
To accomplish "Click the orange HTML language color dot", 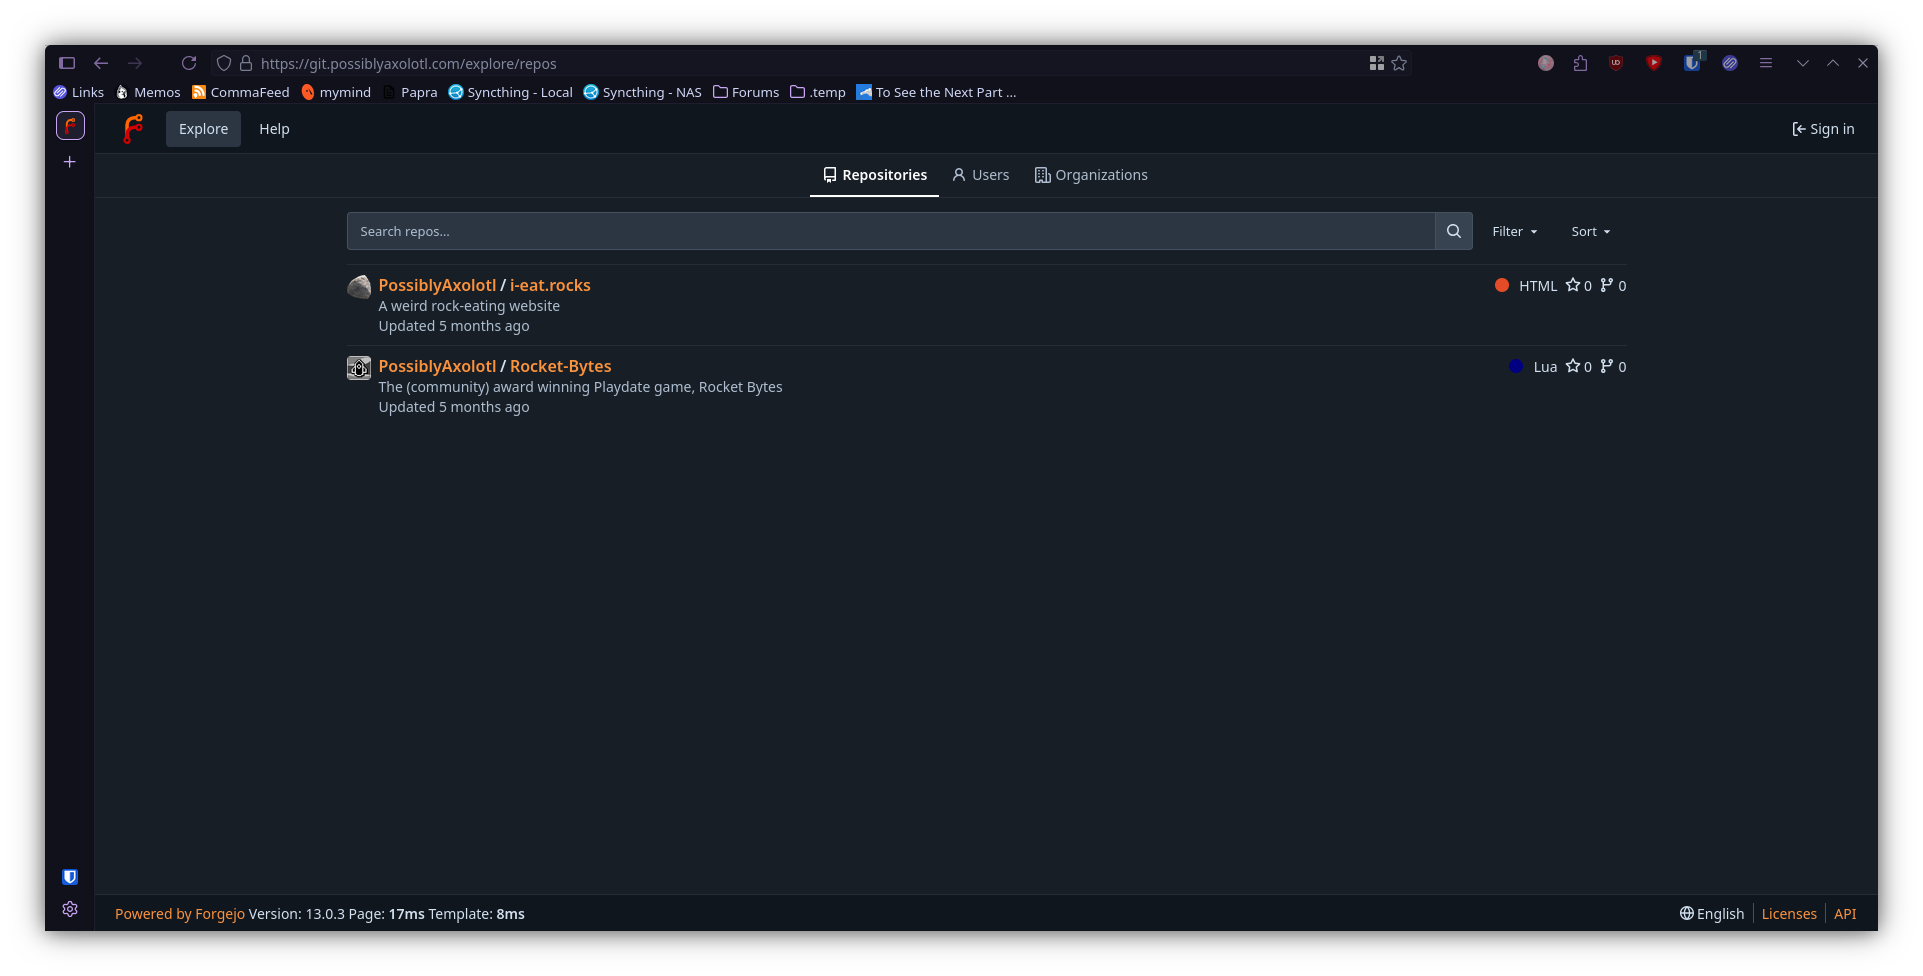I will pyautogui.click(x=1501, y=285).
